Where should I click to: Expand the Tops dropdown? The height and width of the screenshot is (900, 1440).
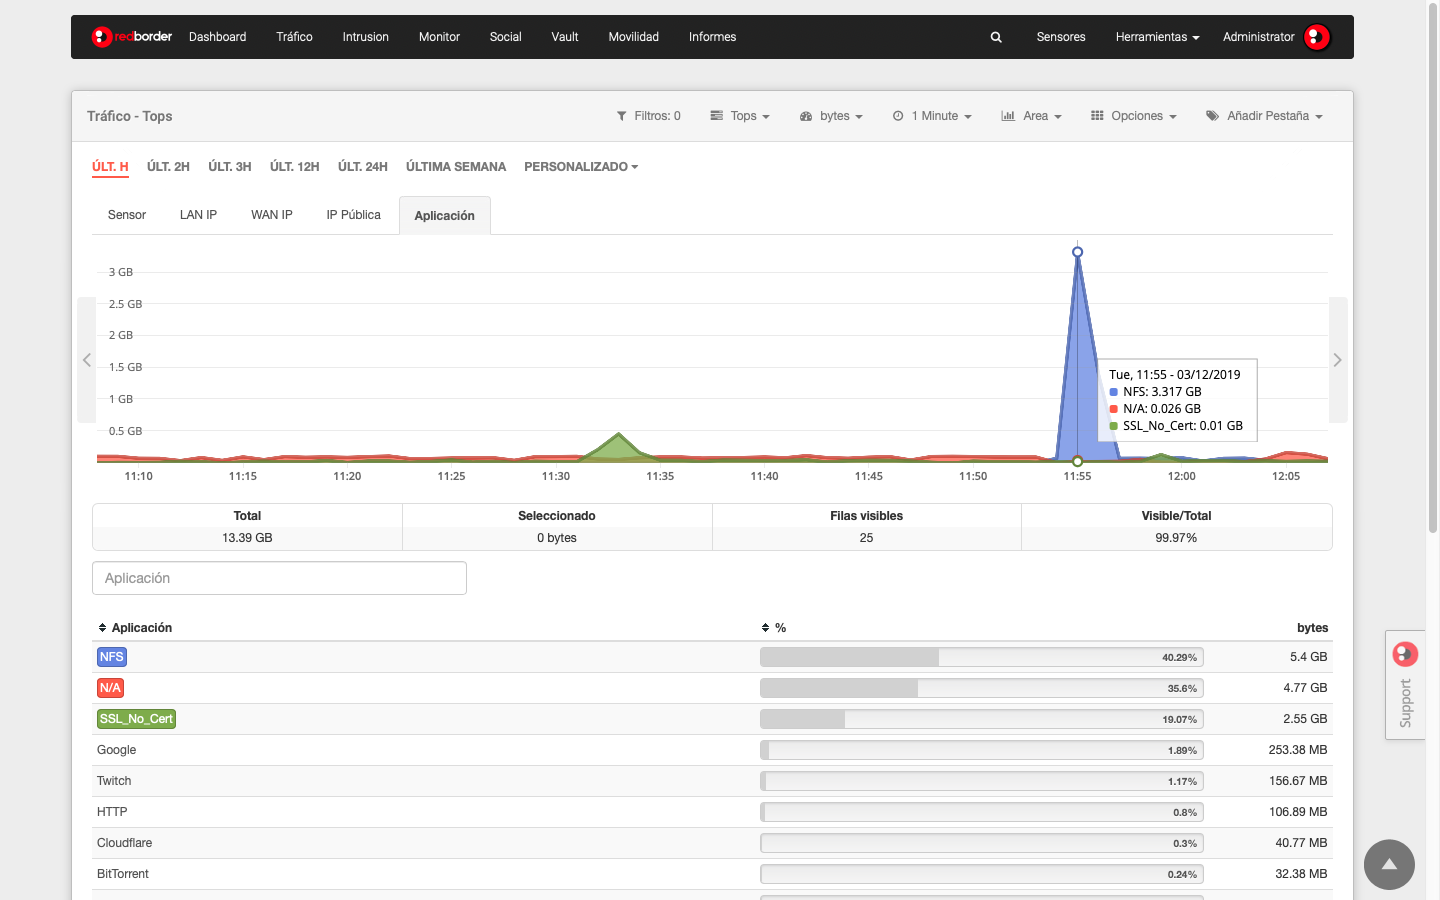(x=740, y=116)
